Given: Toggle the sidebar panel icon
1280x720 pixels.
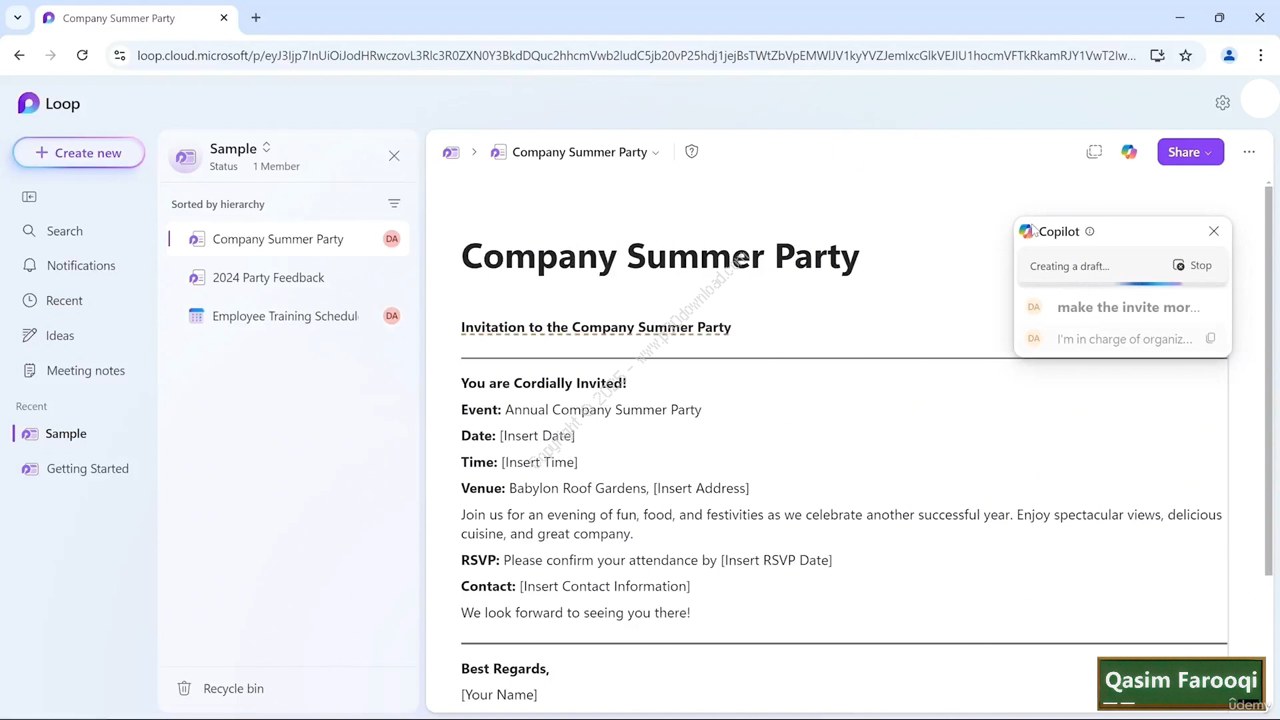Looking at the screenshot, I should 29,196.
